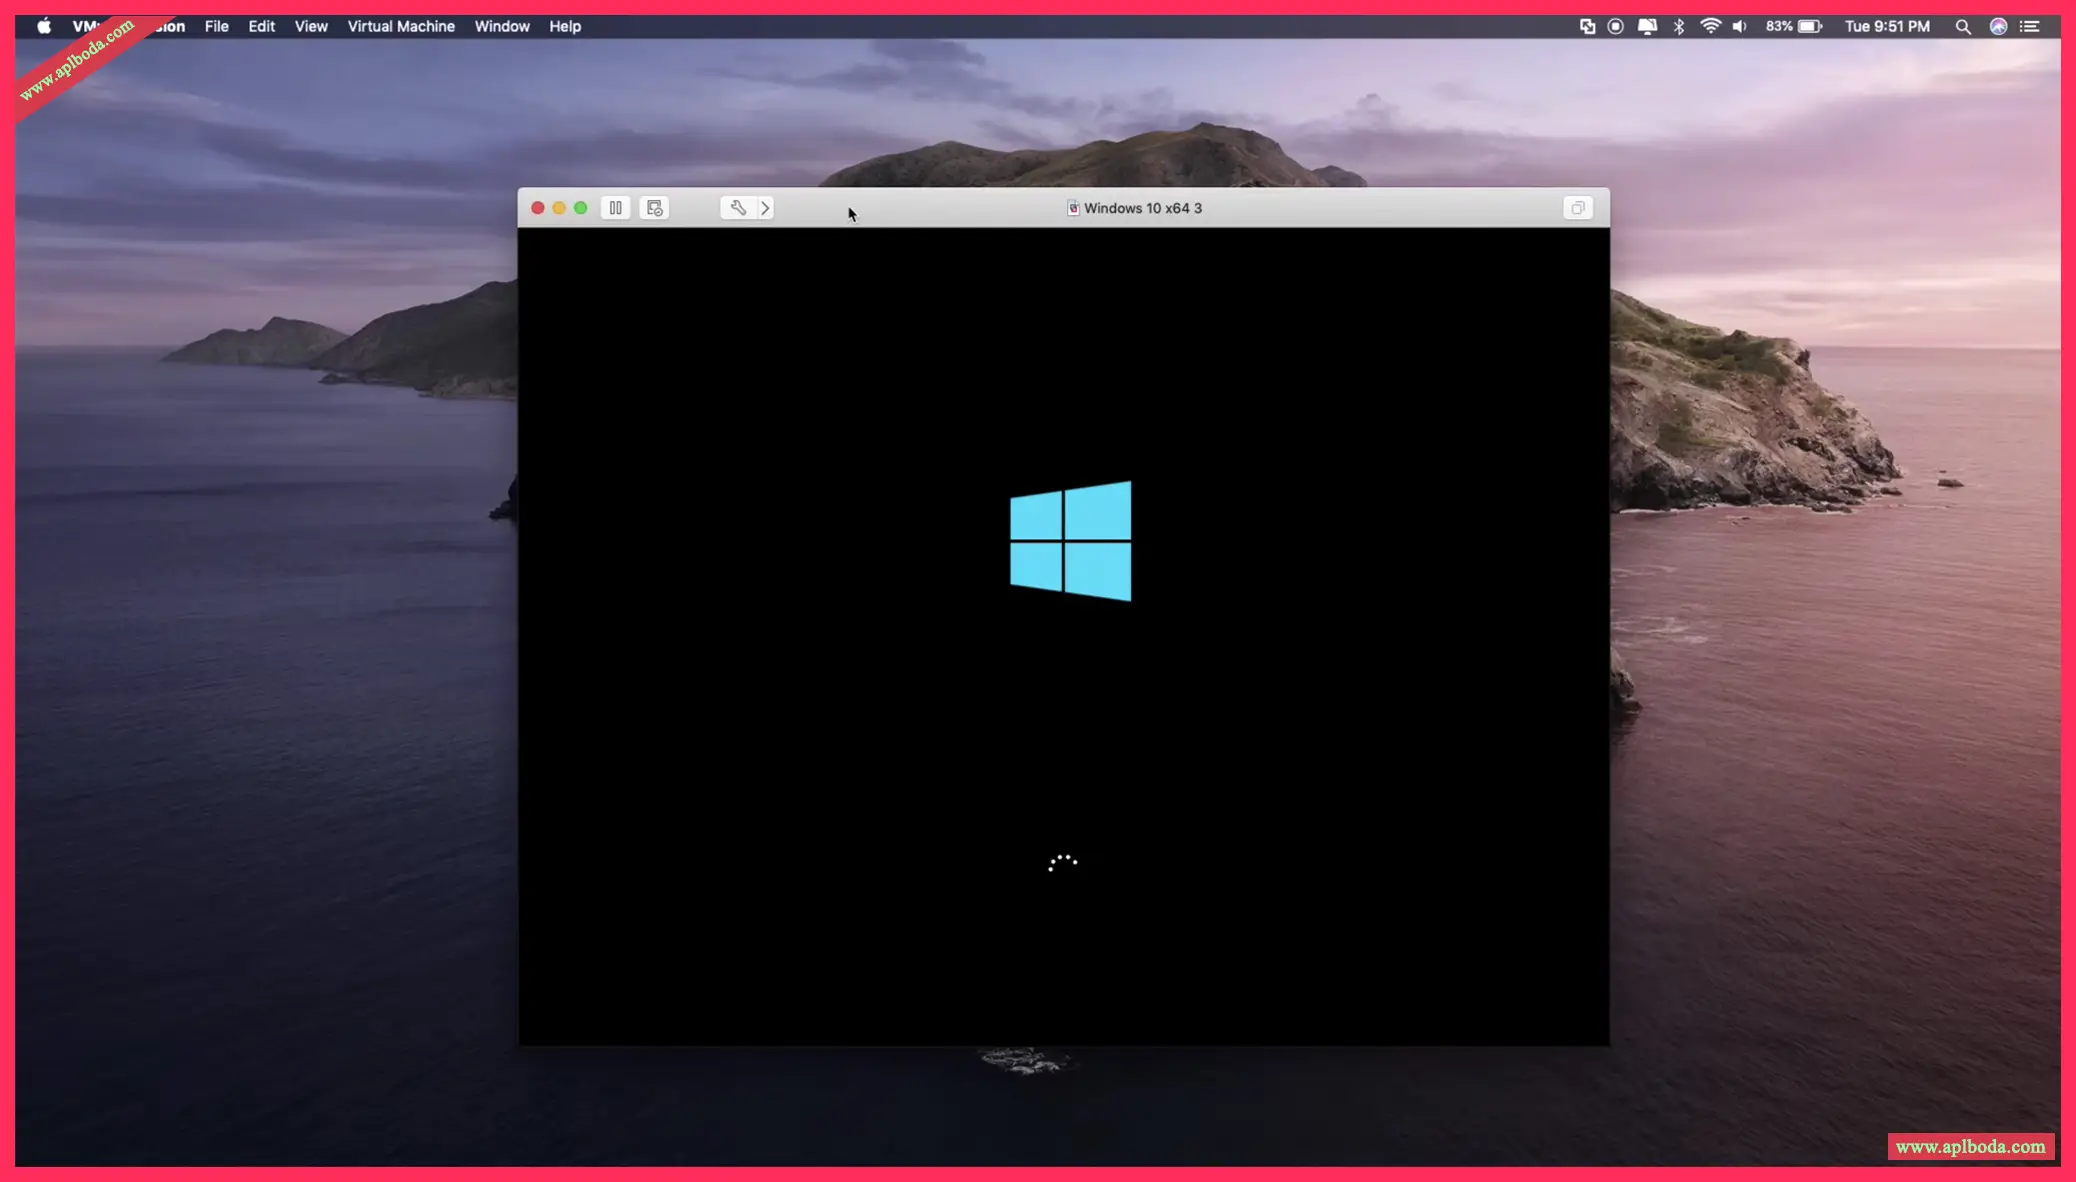Open the Edit menu
Viewport: 2076px width, 1182px height.
[x=261, y=26]
